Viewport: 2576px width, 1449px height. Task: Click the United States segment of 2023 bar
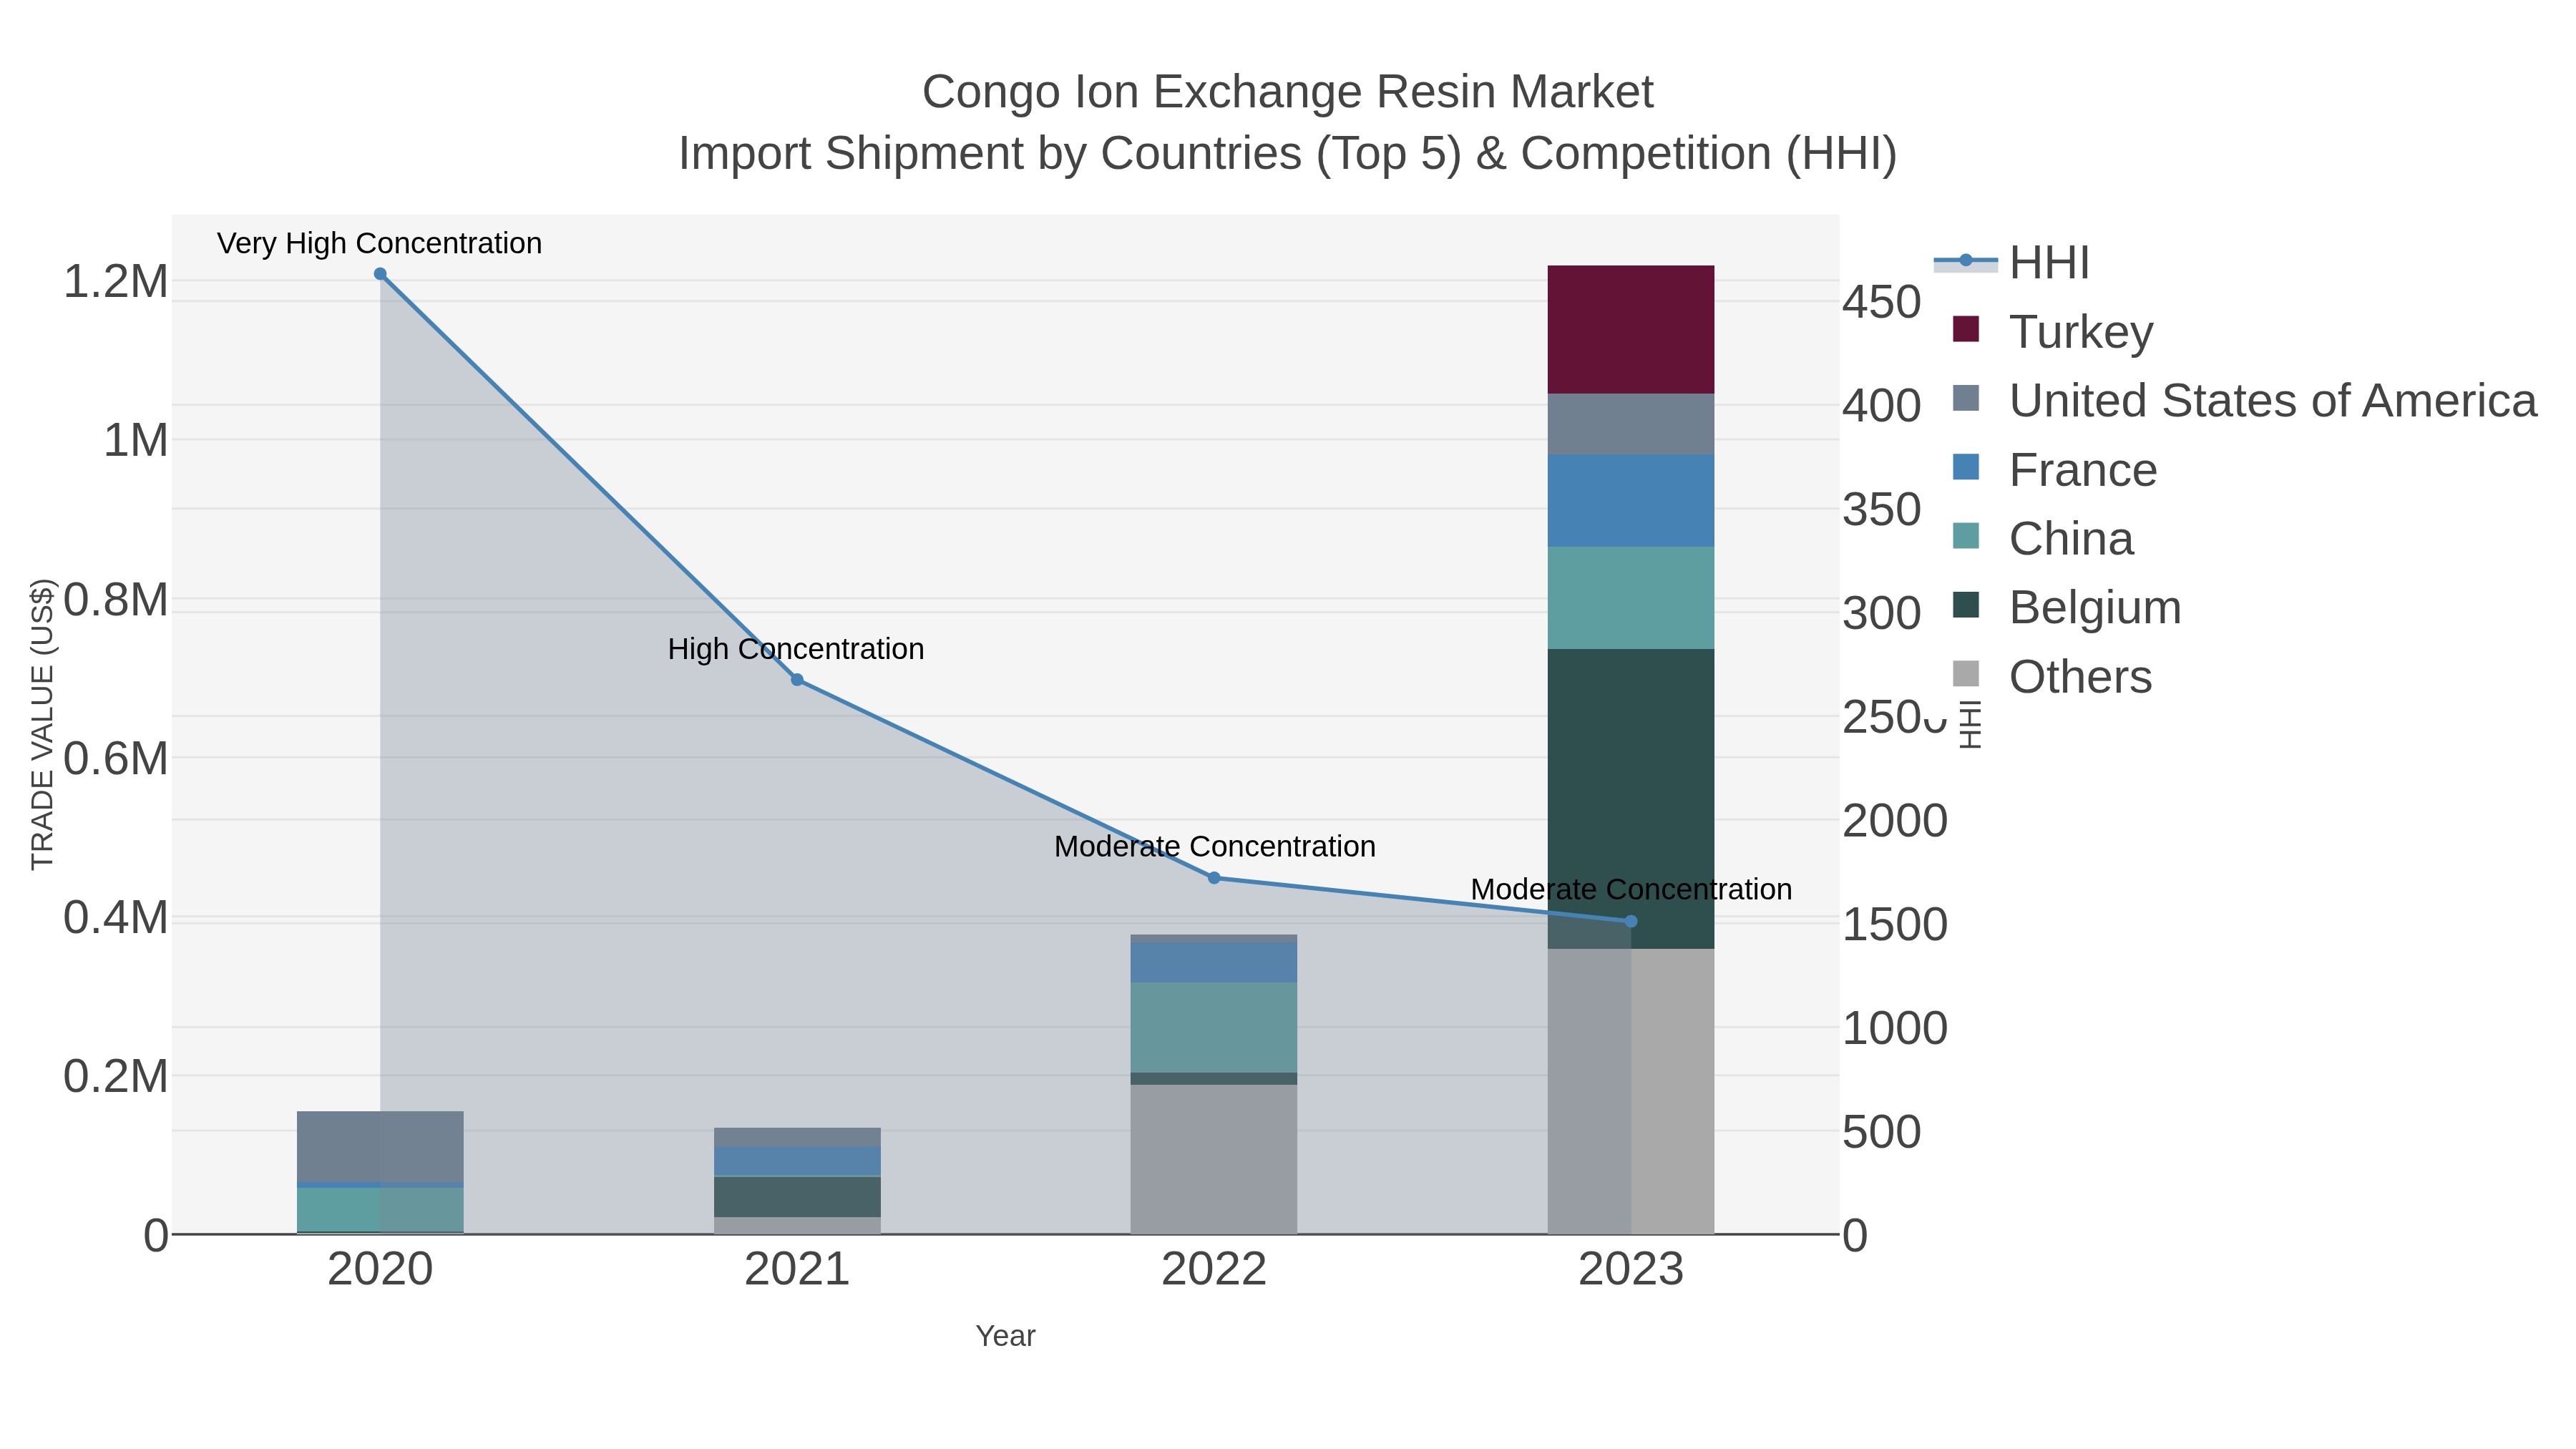click(1631, 424)
